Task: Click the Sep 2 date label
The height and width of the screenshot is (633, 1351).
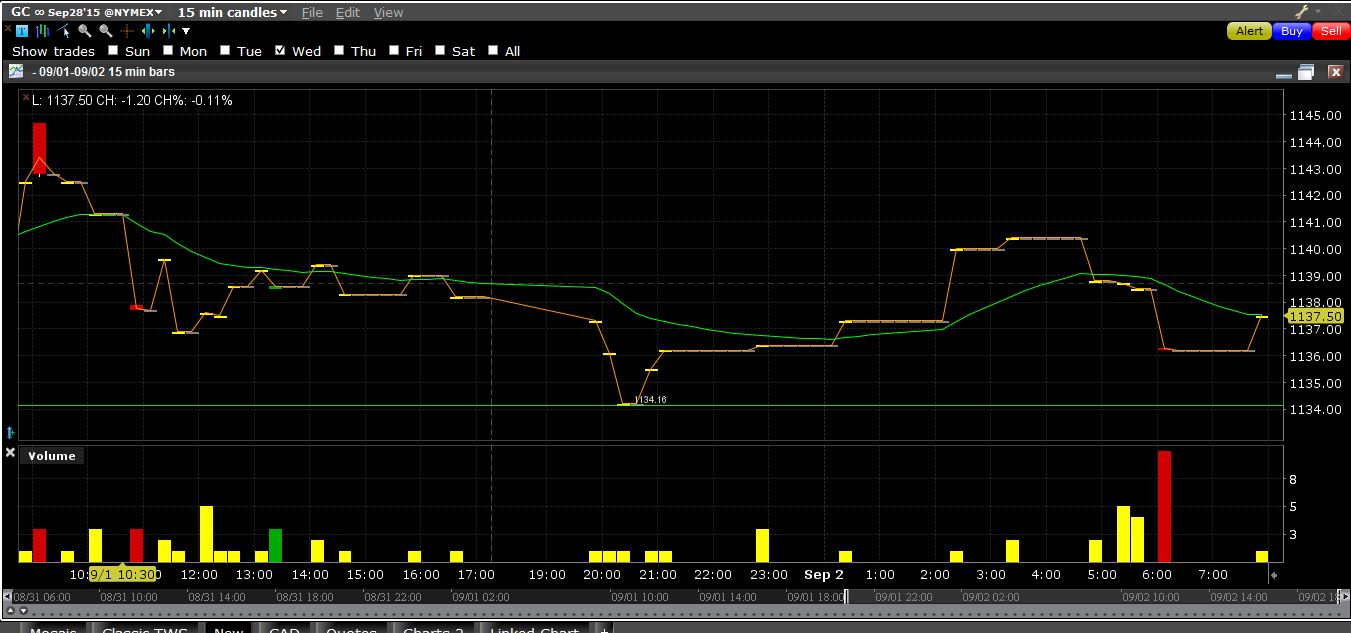Action: coord(824,574)
